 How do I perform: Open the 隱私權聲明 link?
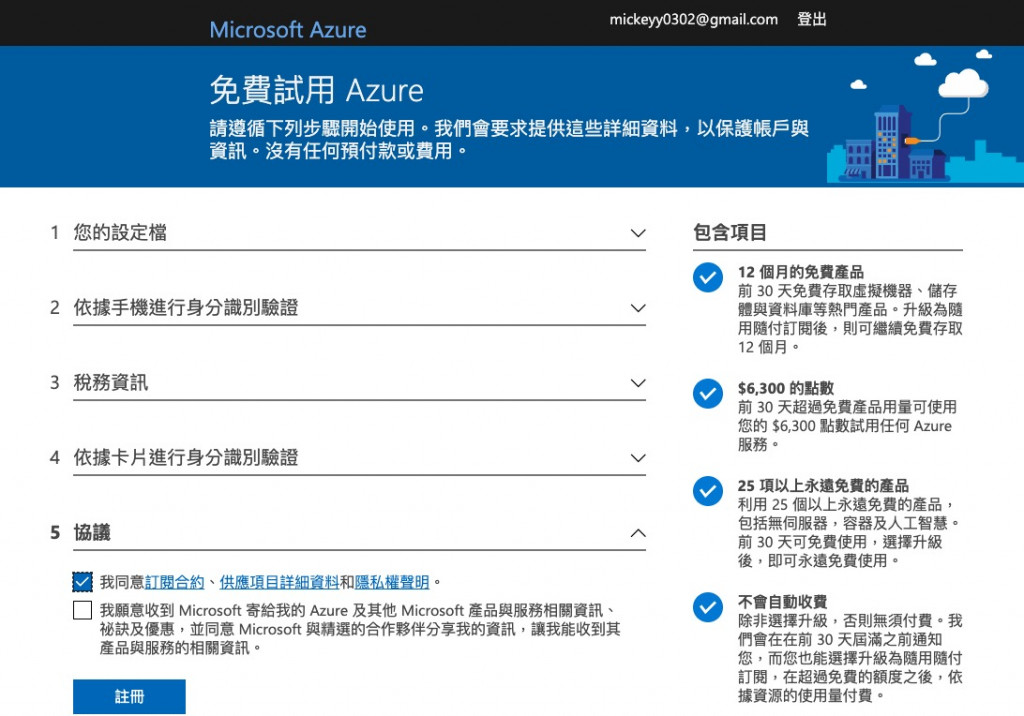[x=392, y=582]
